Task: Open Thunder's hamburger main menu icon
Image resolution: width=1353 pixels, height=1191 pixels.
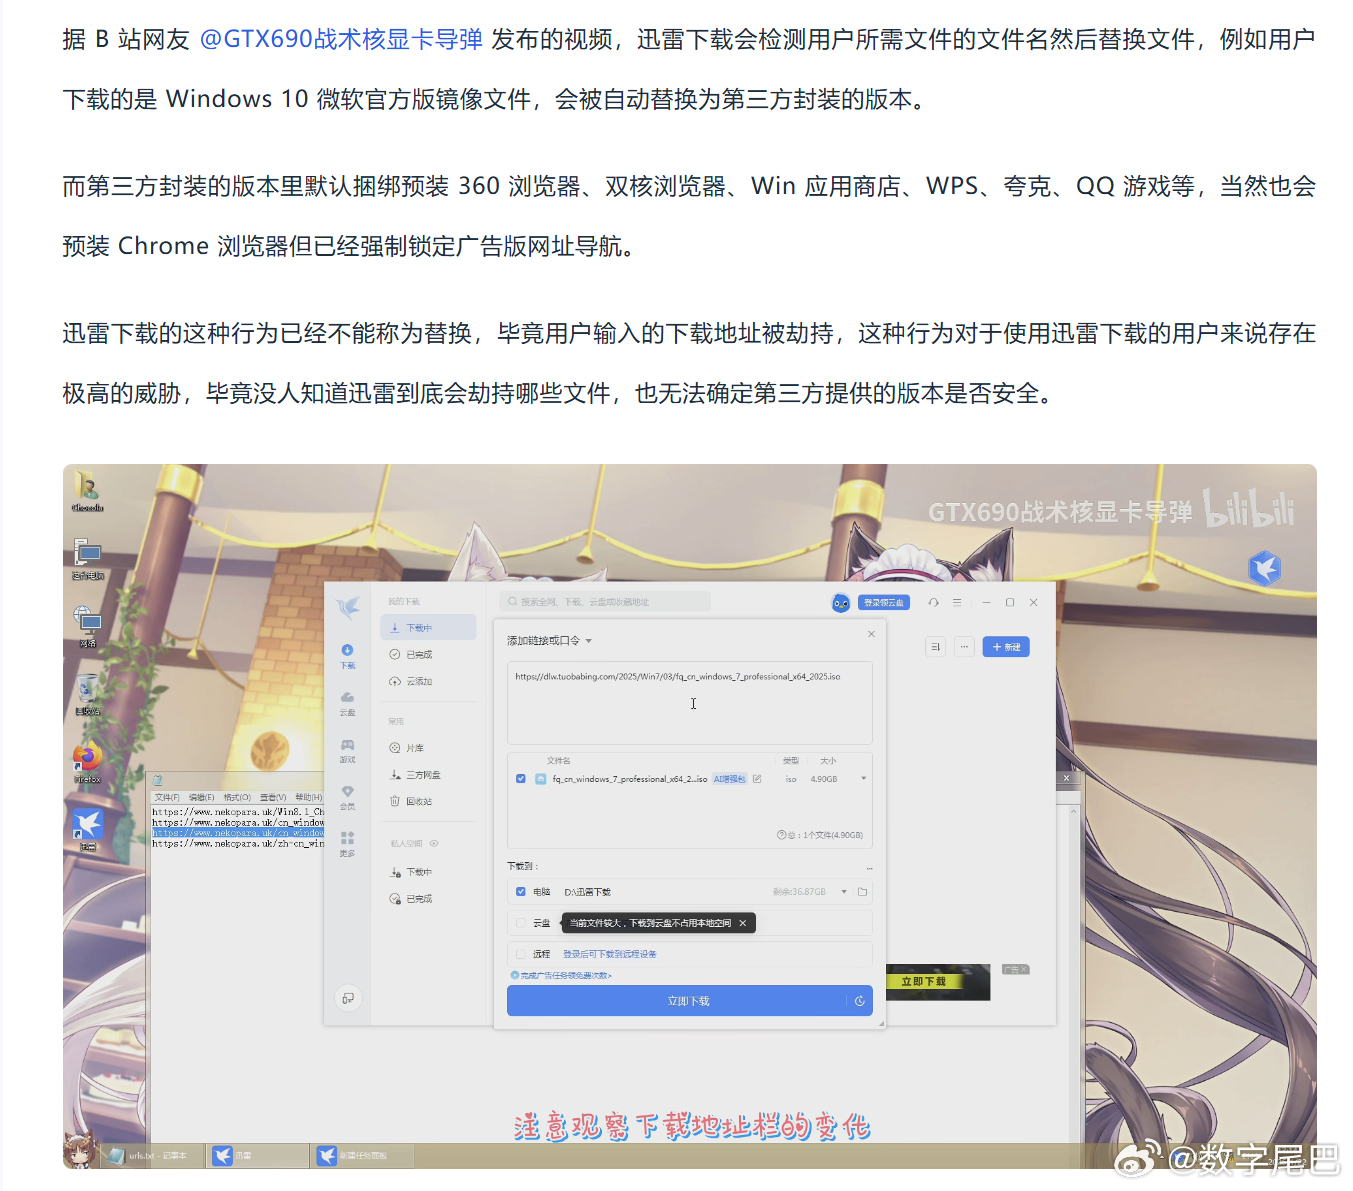Action: 957,602
